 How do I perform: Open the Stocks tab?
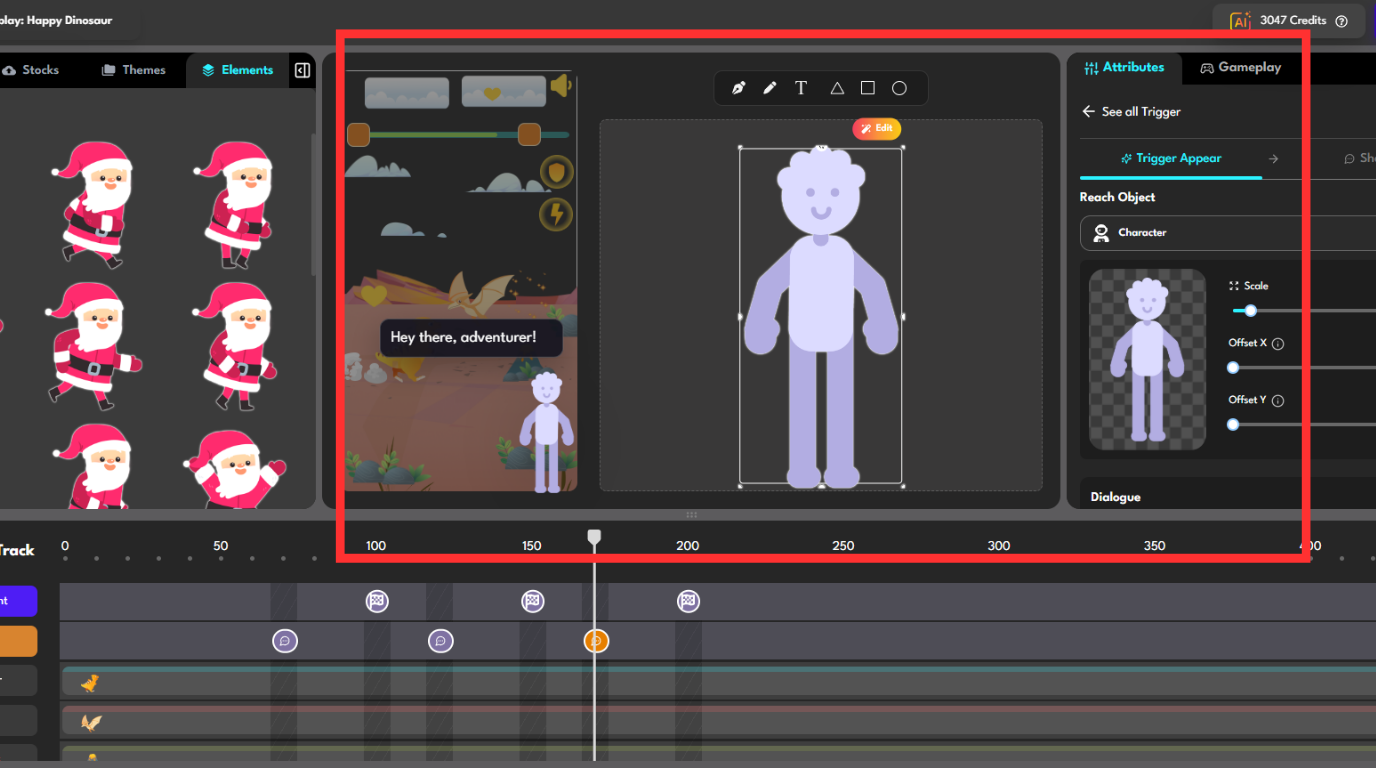click(x=30, y=70)
